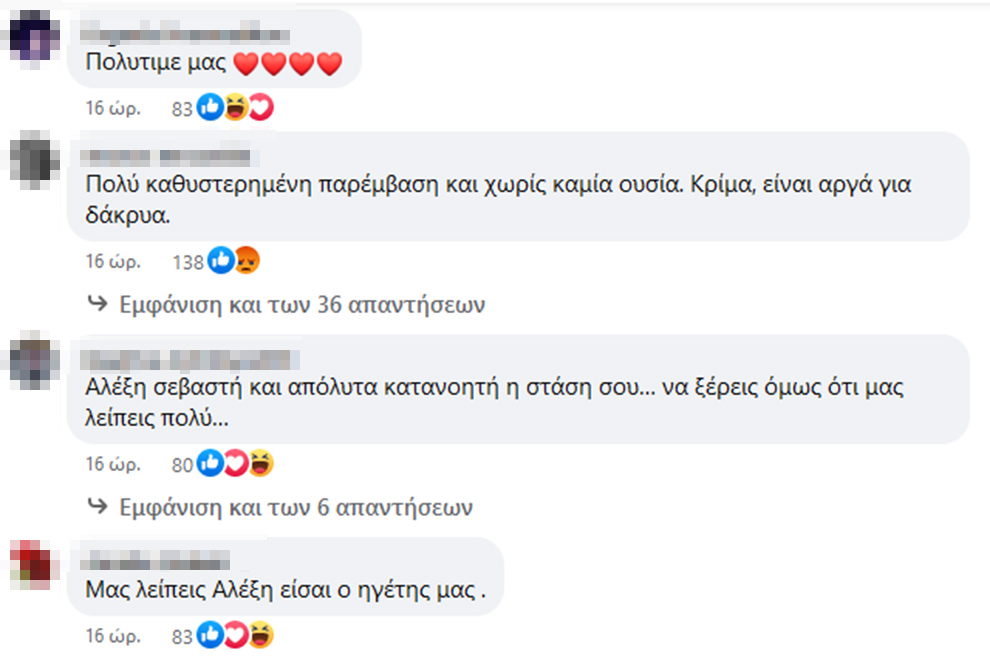This screenshot has width=990, height=664.
Task: Click the angry reaction on the "Πολύ καθυστερημένη" comment
Action: (246, 262)
